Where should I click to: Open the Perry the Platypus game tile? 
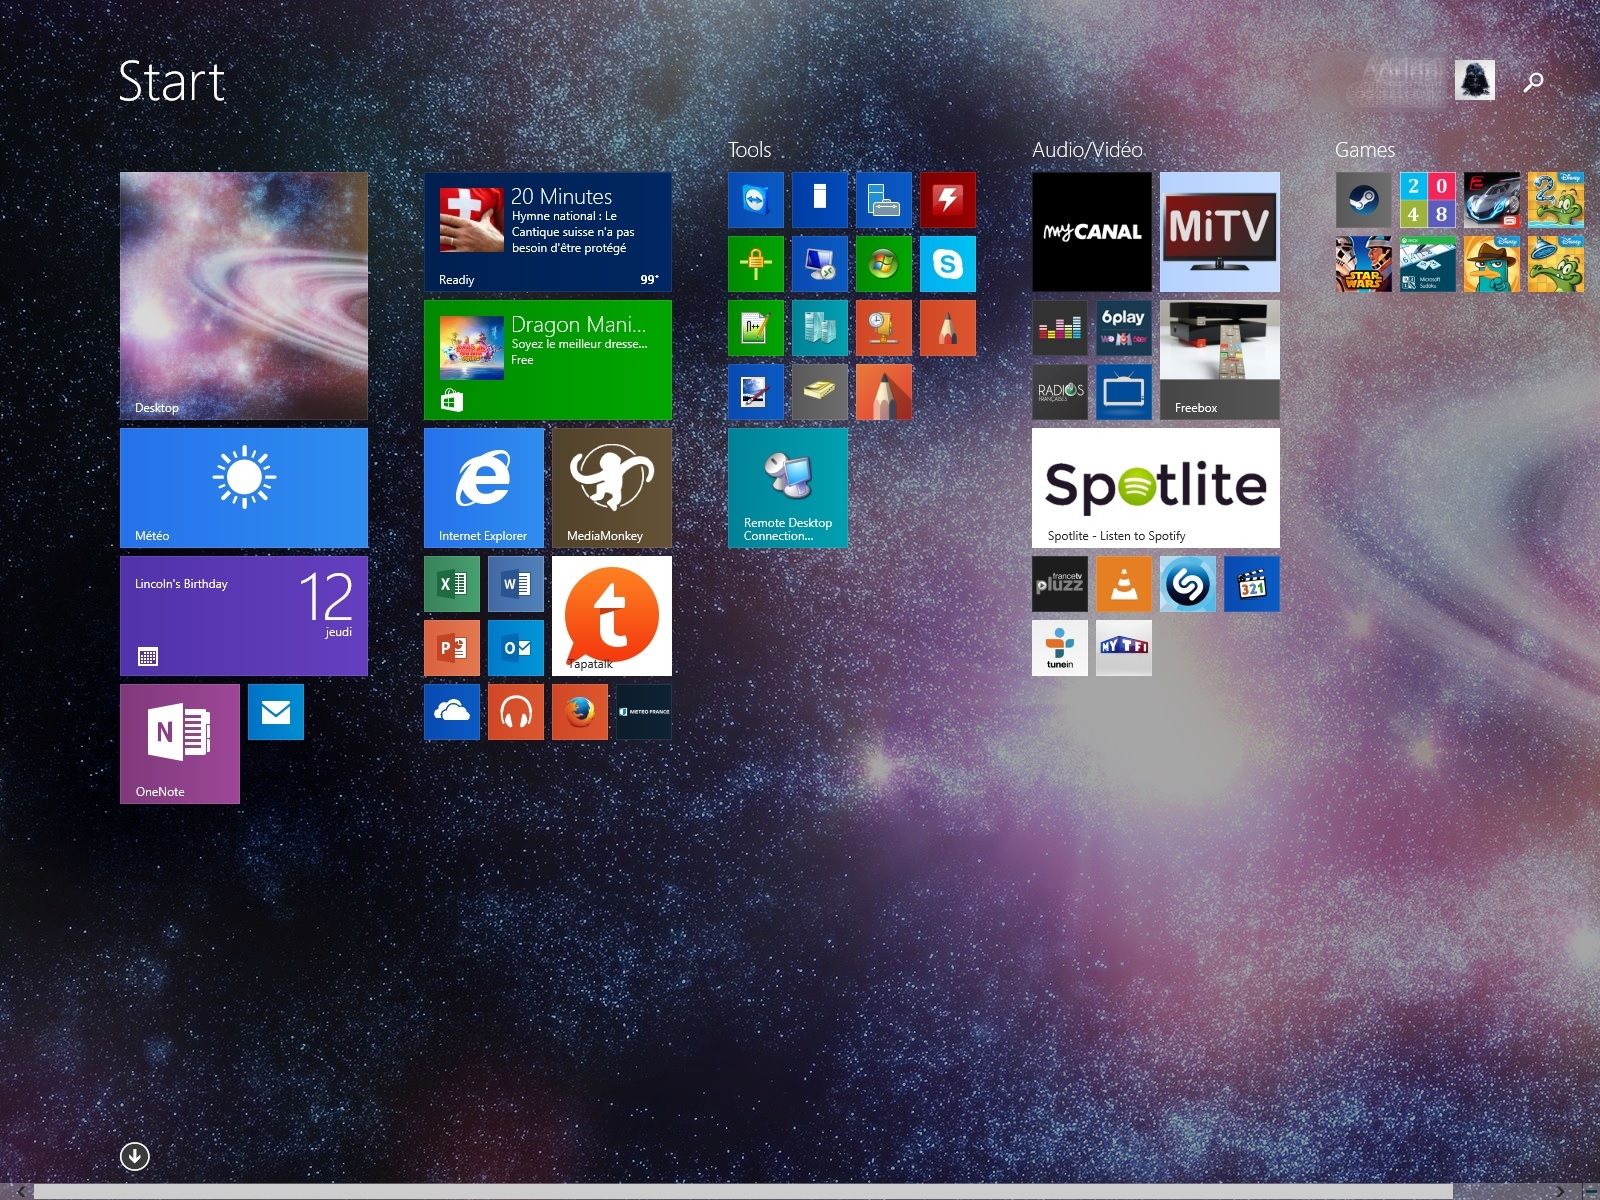[1492, 264]
